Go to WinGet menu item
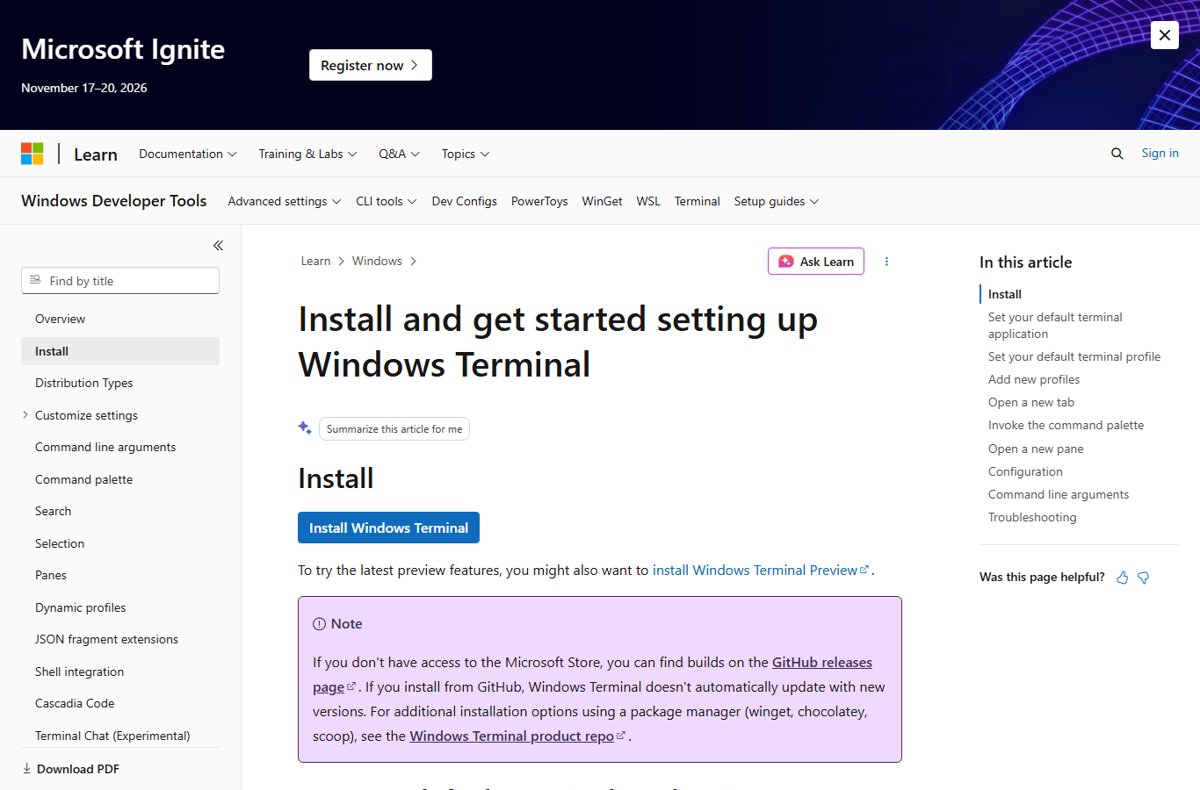 coord(602,201)
